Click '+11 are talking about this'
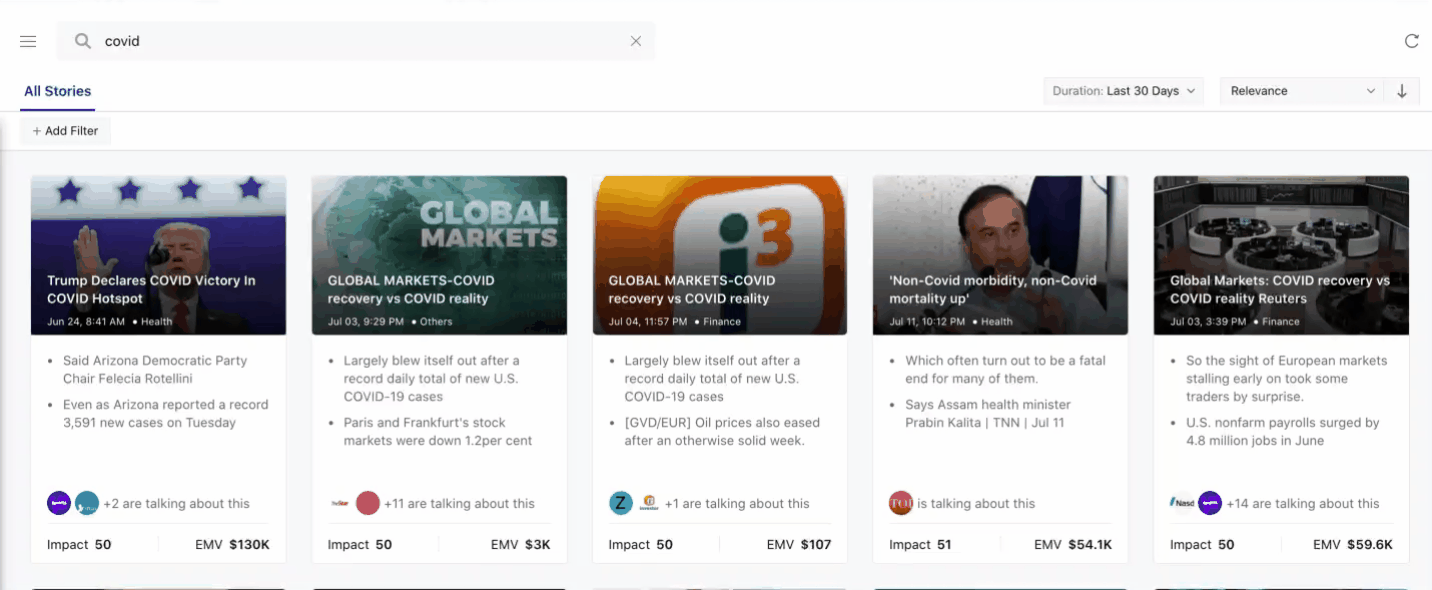 click(459, 504)
